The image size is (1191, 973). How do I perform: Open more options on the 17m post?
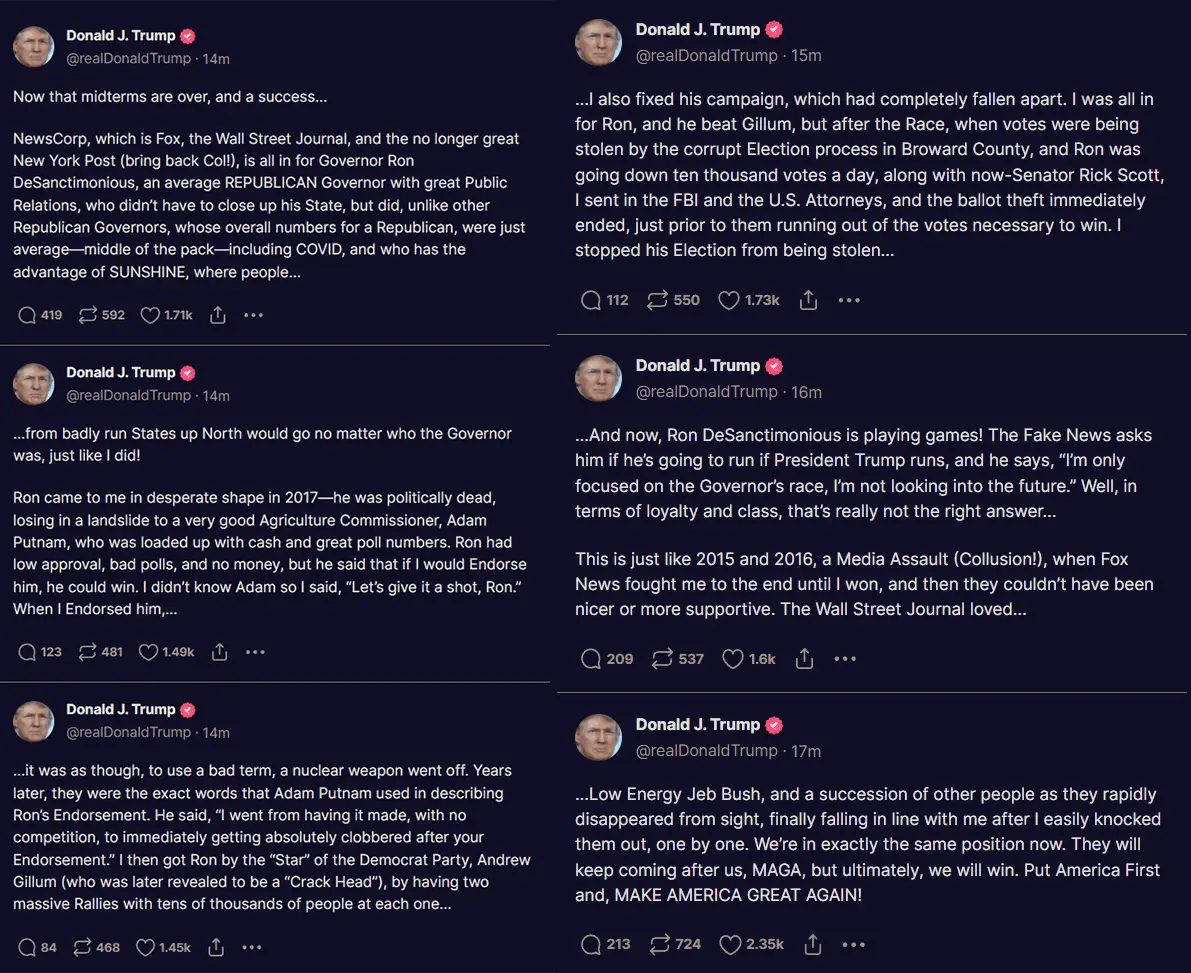tap(853, 944)
